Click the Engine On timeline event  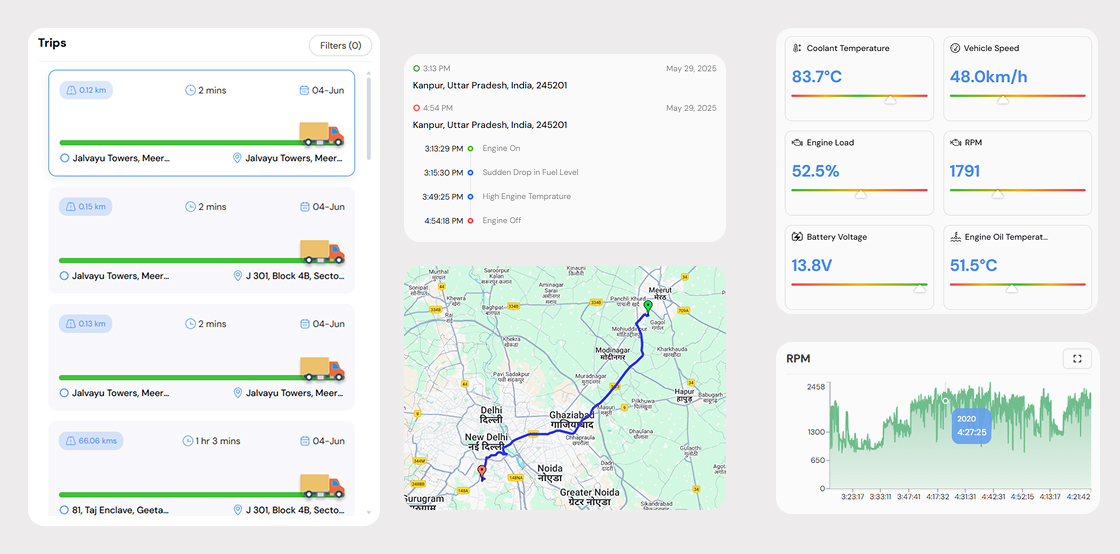[x=502, y=149]
